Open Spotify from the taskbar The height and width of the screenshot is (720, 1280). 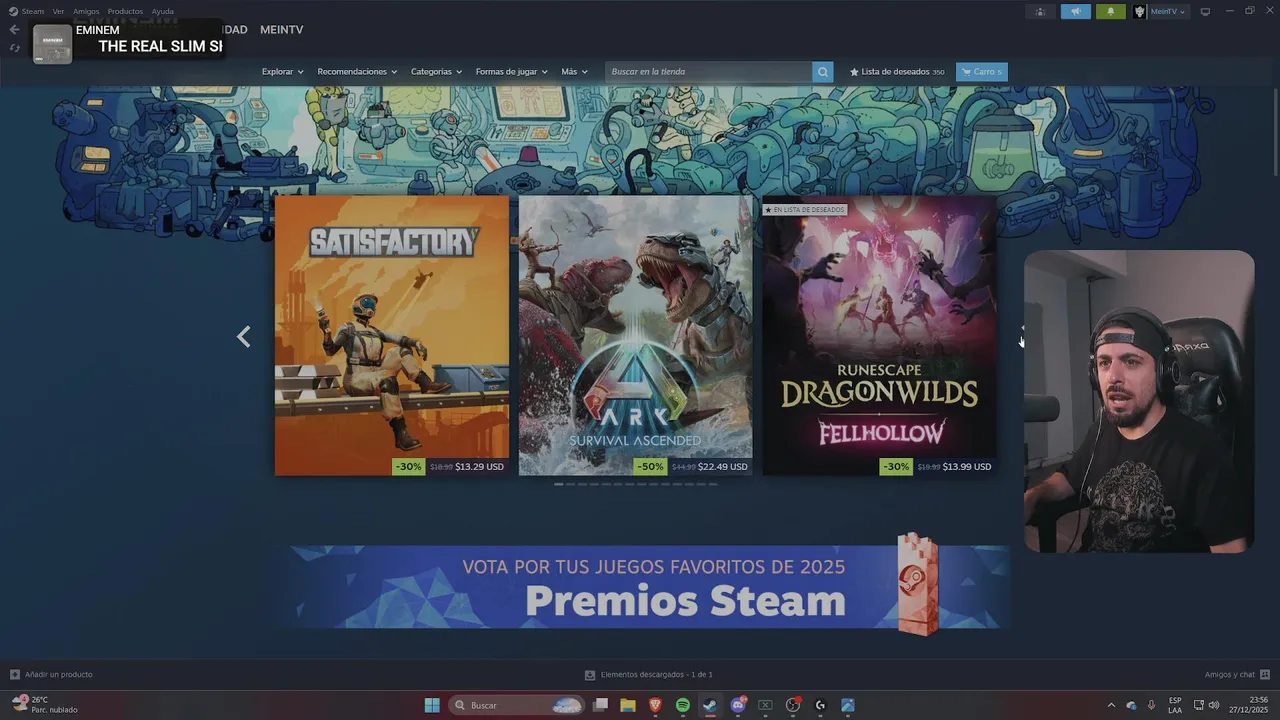683,705
